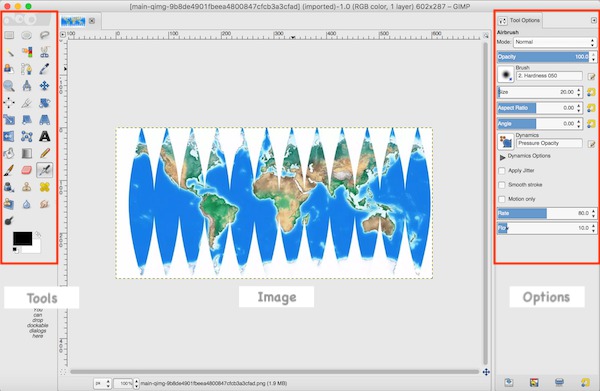Open the Tool Options tab menu arrow
The image size is (600, 391).
593,20
